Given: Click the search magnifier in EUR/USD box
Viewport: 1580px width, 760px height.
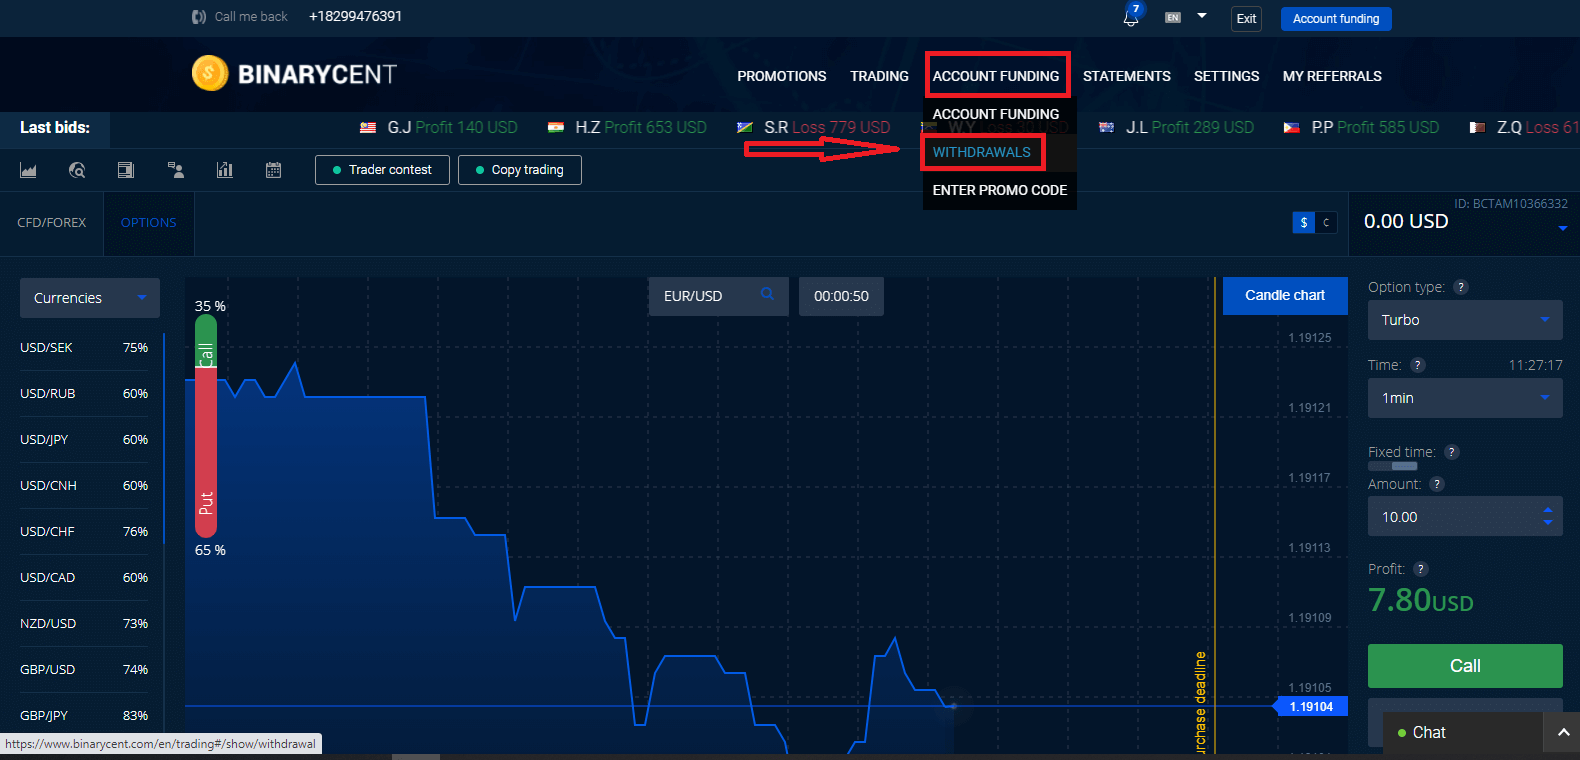Looking at the screenshot, I should 767,294.
